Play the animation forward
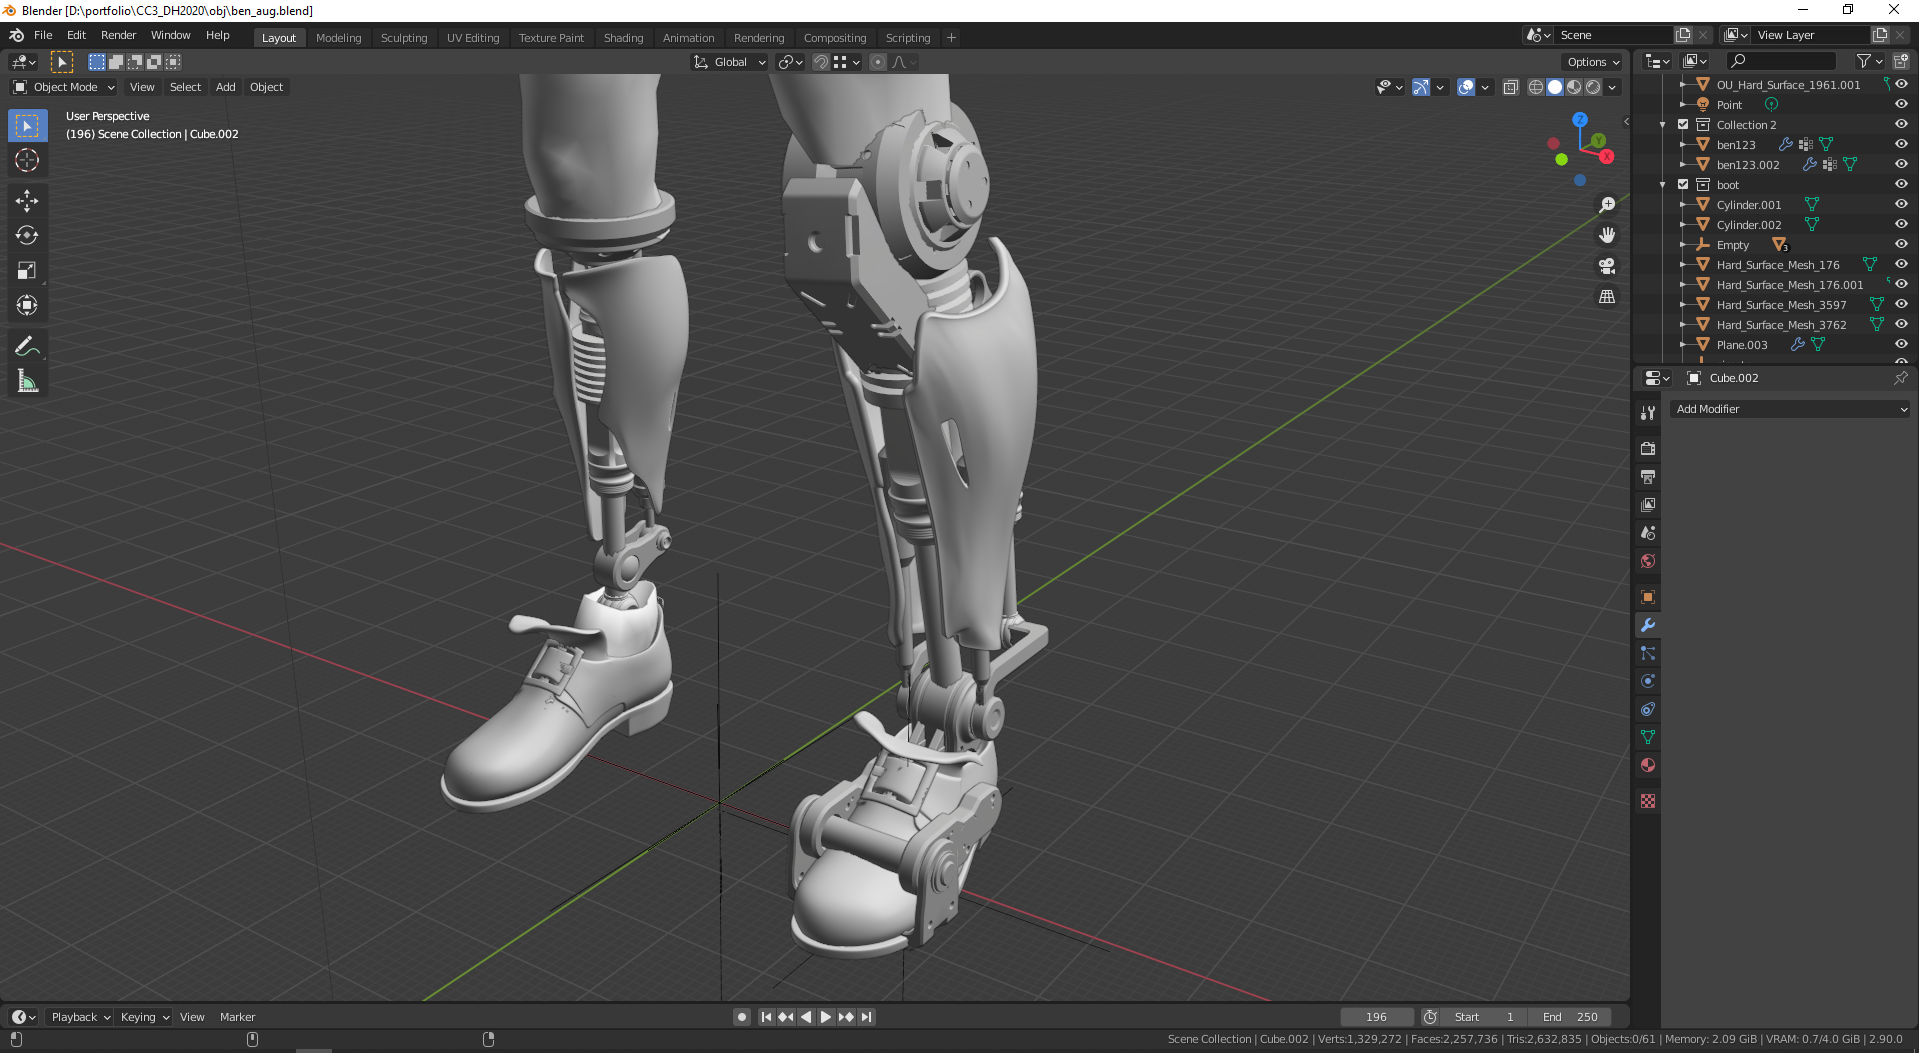1919x1053 pixels. click(826, 1017)
